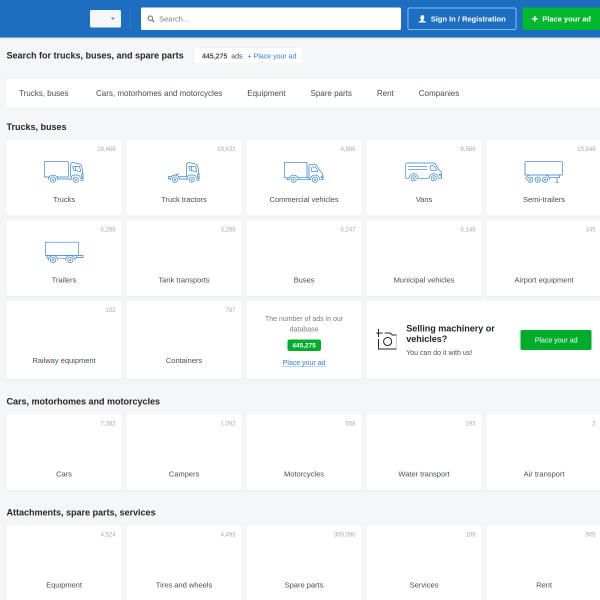Click the Truck tractors label
The height and width of the screenshot is (600, 600).
pyautogui.click(x=184, y=199)
